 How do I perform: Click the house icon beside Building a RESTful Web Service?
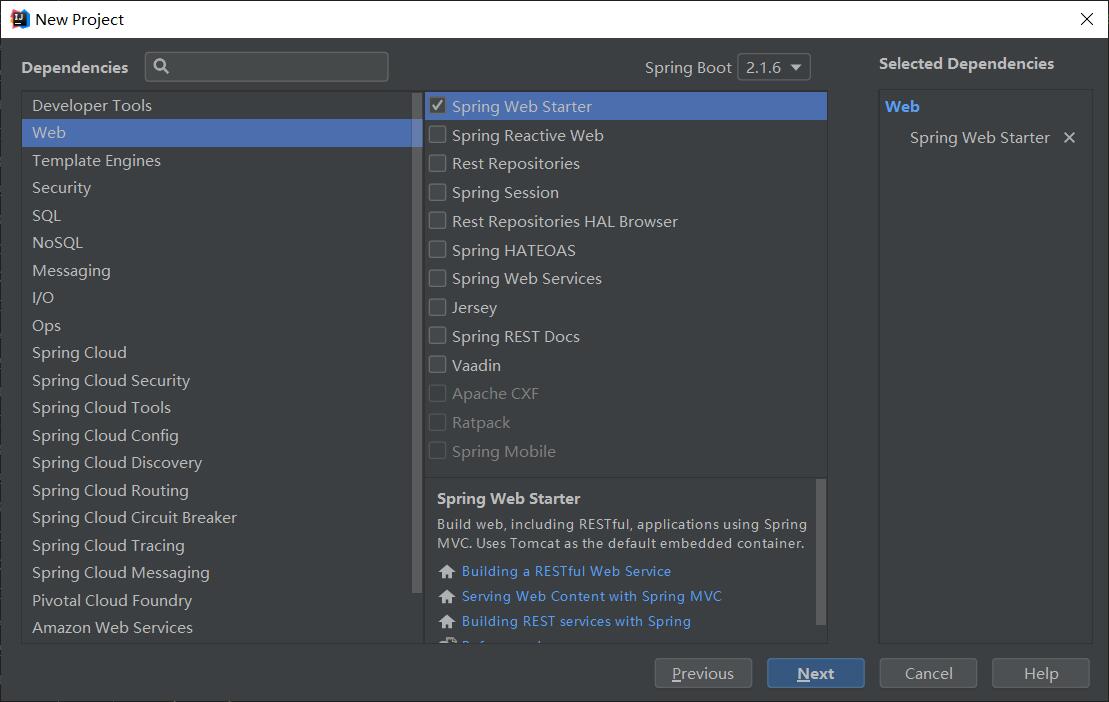pos(446,571)
